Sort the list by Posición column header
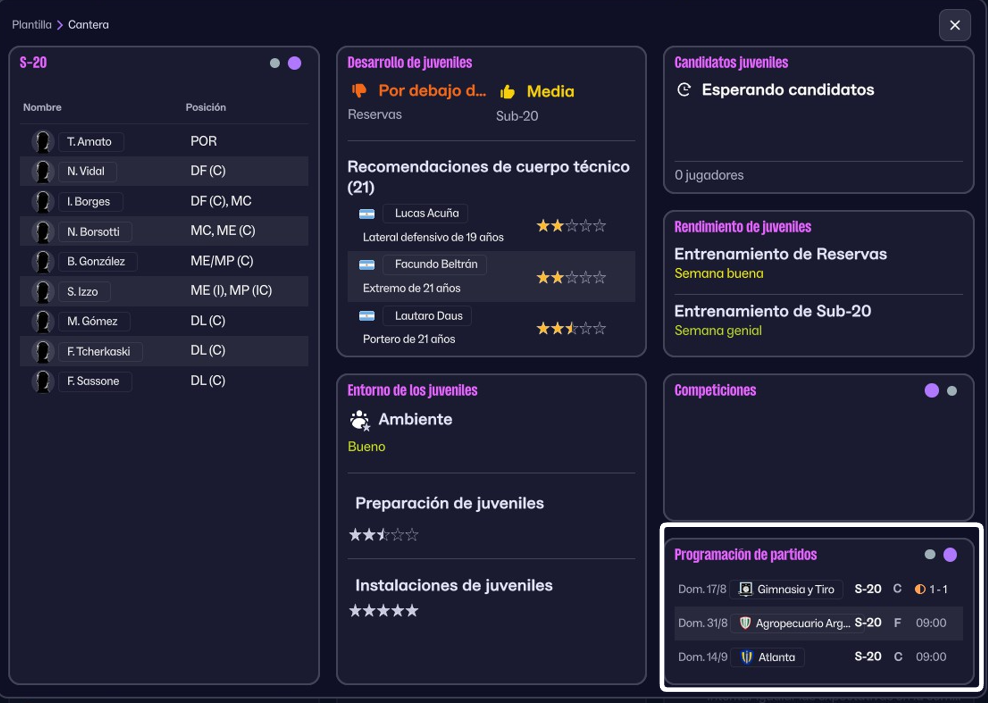The height and width of the screenshot is (703, 988). (x=205, y=108)
